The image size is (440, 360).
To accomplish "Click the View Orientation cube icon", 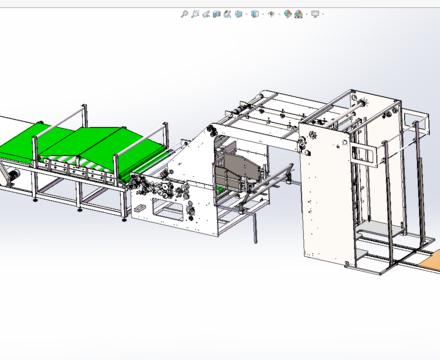I will (x=239, y=14).
